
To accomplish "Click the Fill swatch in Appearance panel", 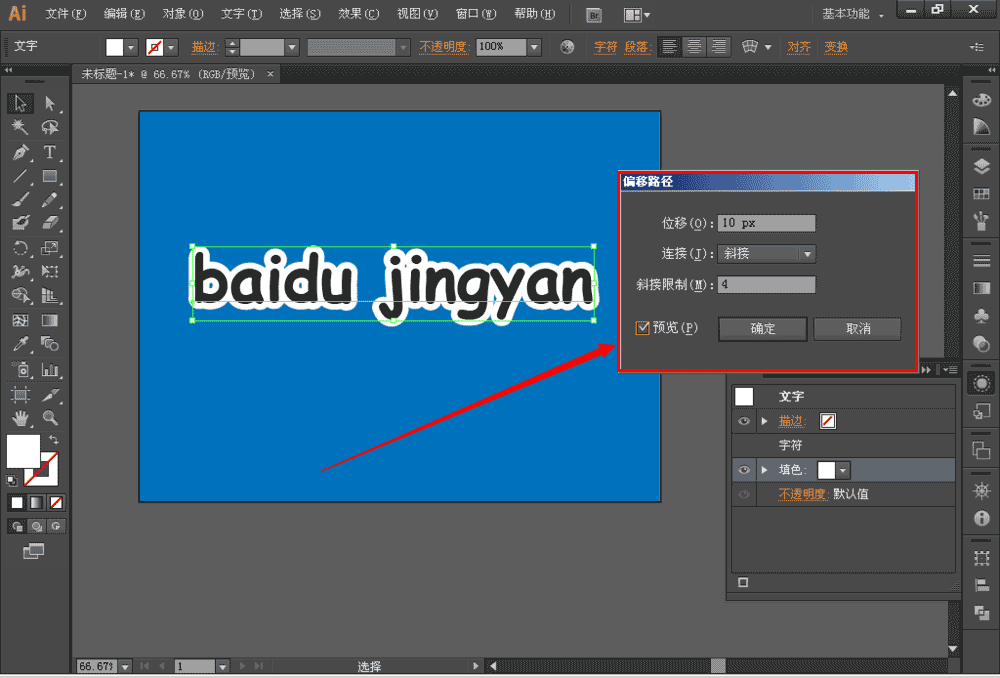I will point(827,470).
